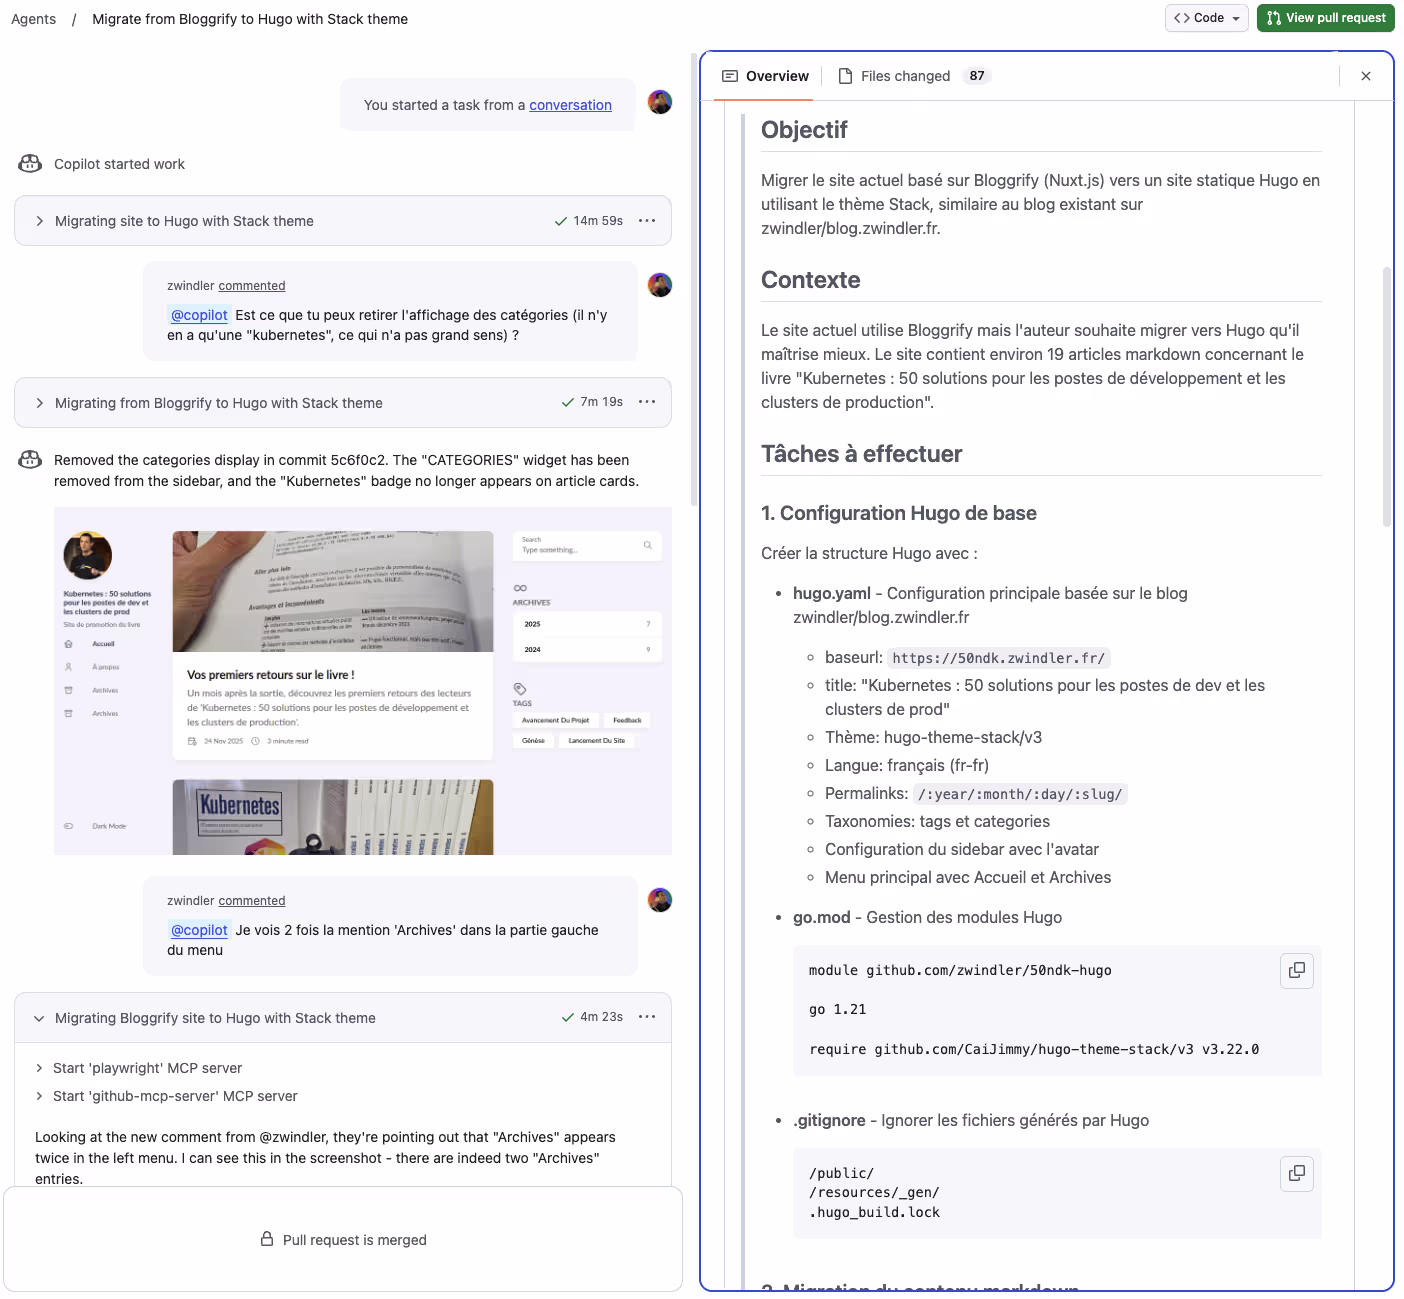Collapse 'Migrating Bloggrify site to Hugo with Stack theme'

coord(38,1017)
